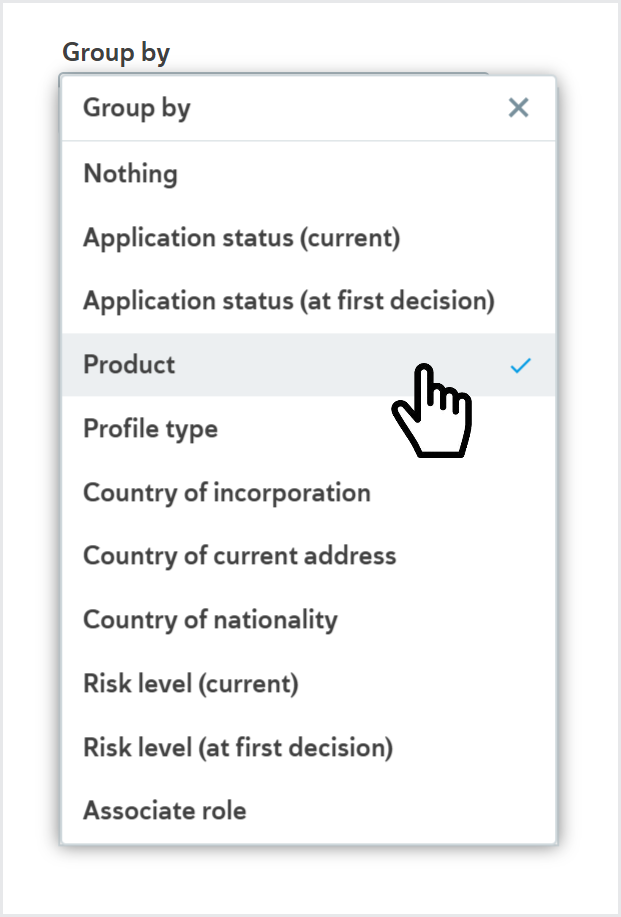Viewport: 621px width, 917px height.
Task: Select Country of nationality from the list
Action: click(x=210, y=619)
